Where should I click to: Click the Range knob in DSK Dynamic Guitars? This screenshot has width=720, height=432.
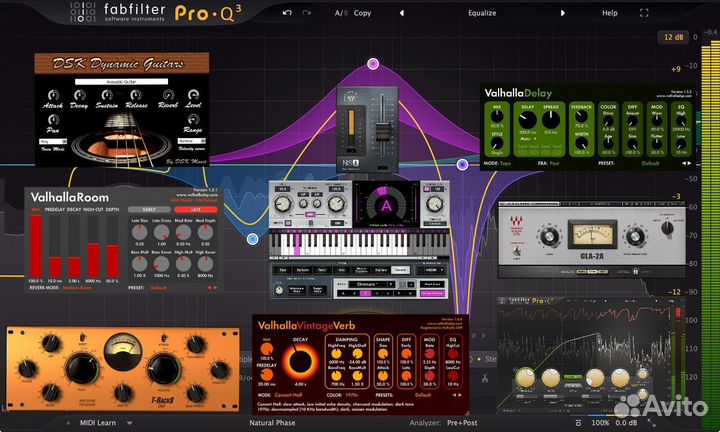click(x=193, y=119)
